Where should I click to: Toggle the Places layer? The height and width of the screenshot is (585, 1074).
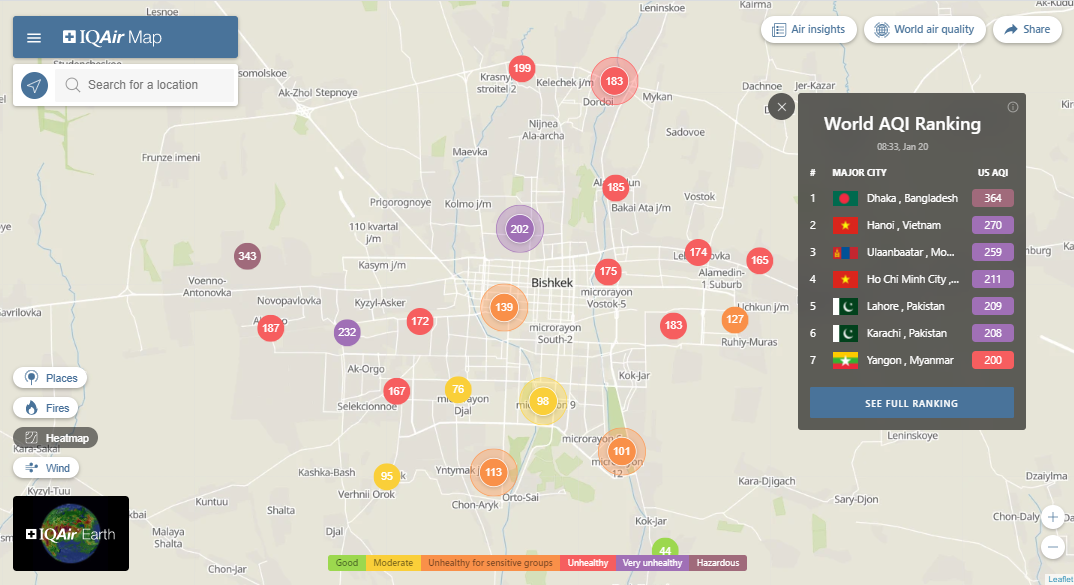50,378
